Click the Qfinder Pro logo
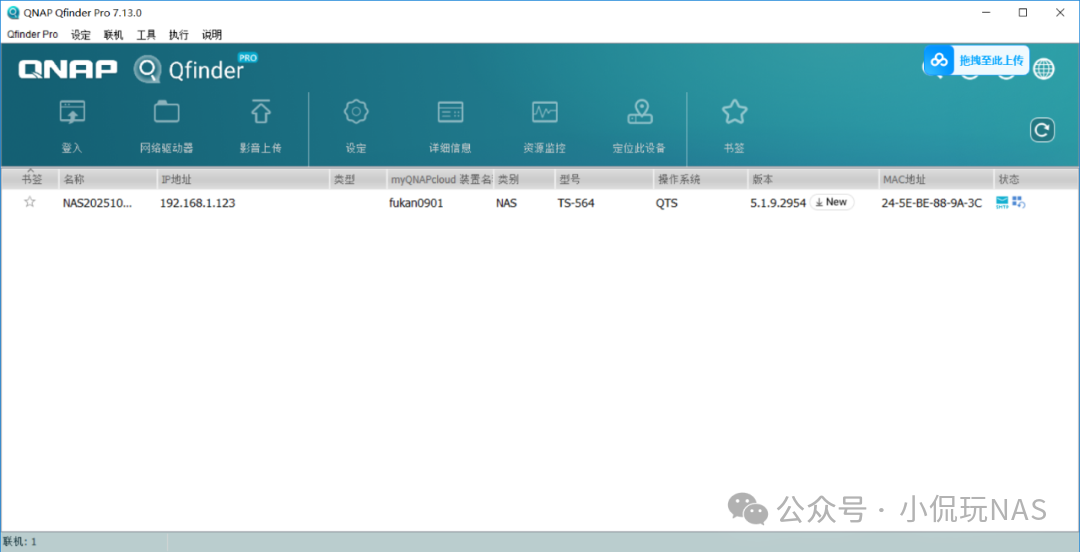The width and height of the screenshot is (1080, 552). pos(196,68)
